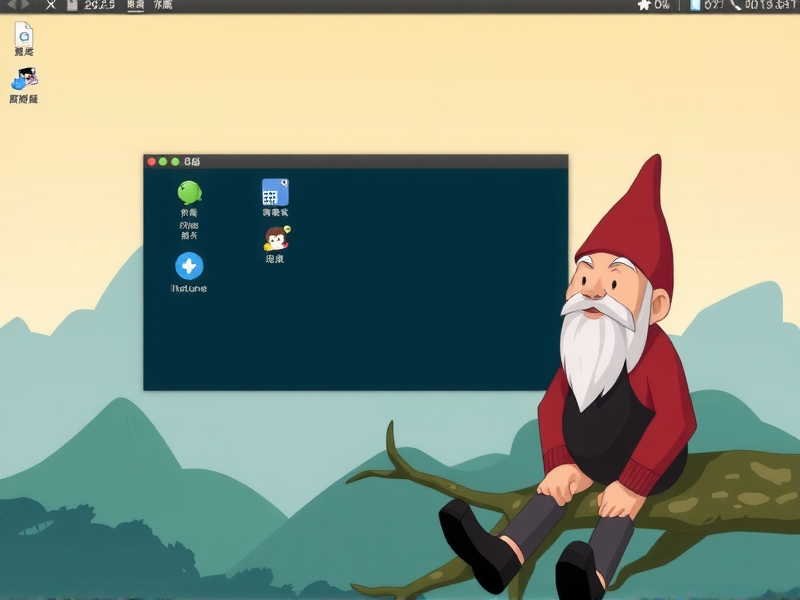The width and height of the screenshot is (800, 600).
Task: Select the Ikstone label under its icon
Action: click(190, 290)
